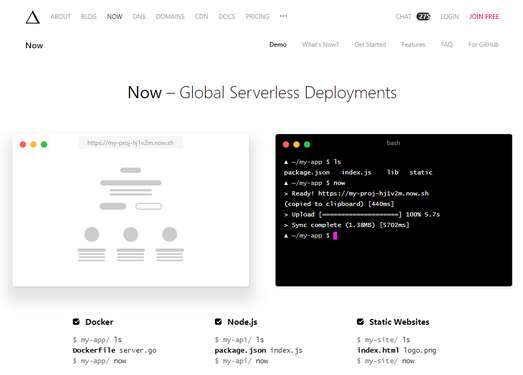Open the DNS page

(139, 16)
